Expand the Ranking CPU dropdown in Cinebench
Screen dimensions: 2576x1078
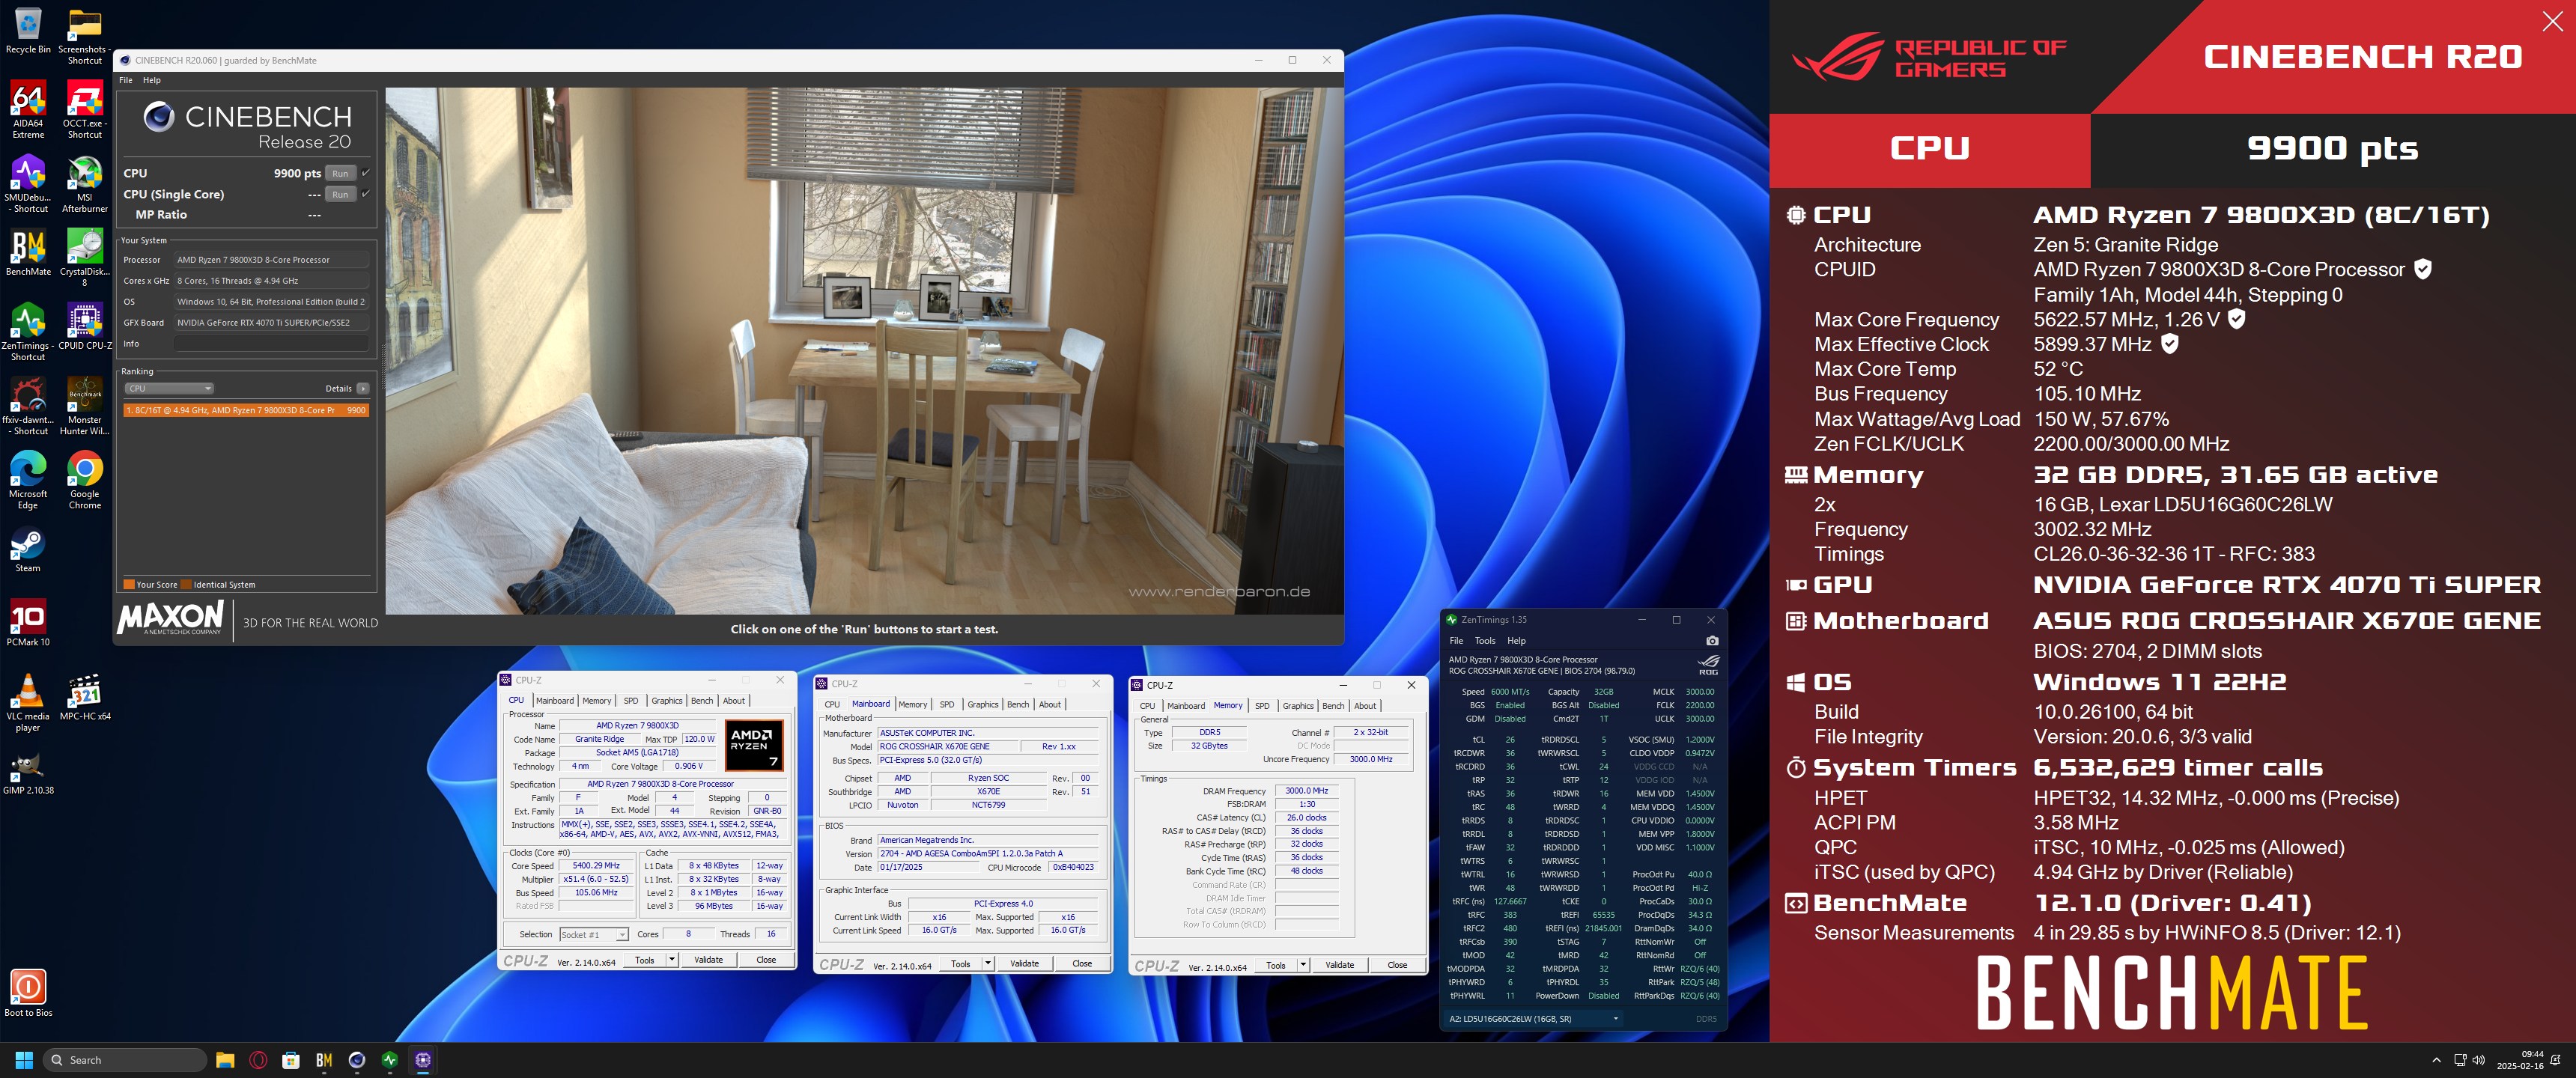pos(168,388)
